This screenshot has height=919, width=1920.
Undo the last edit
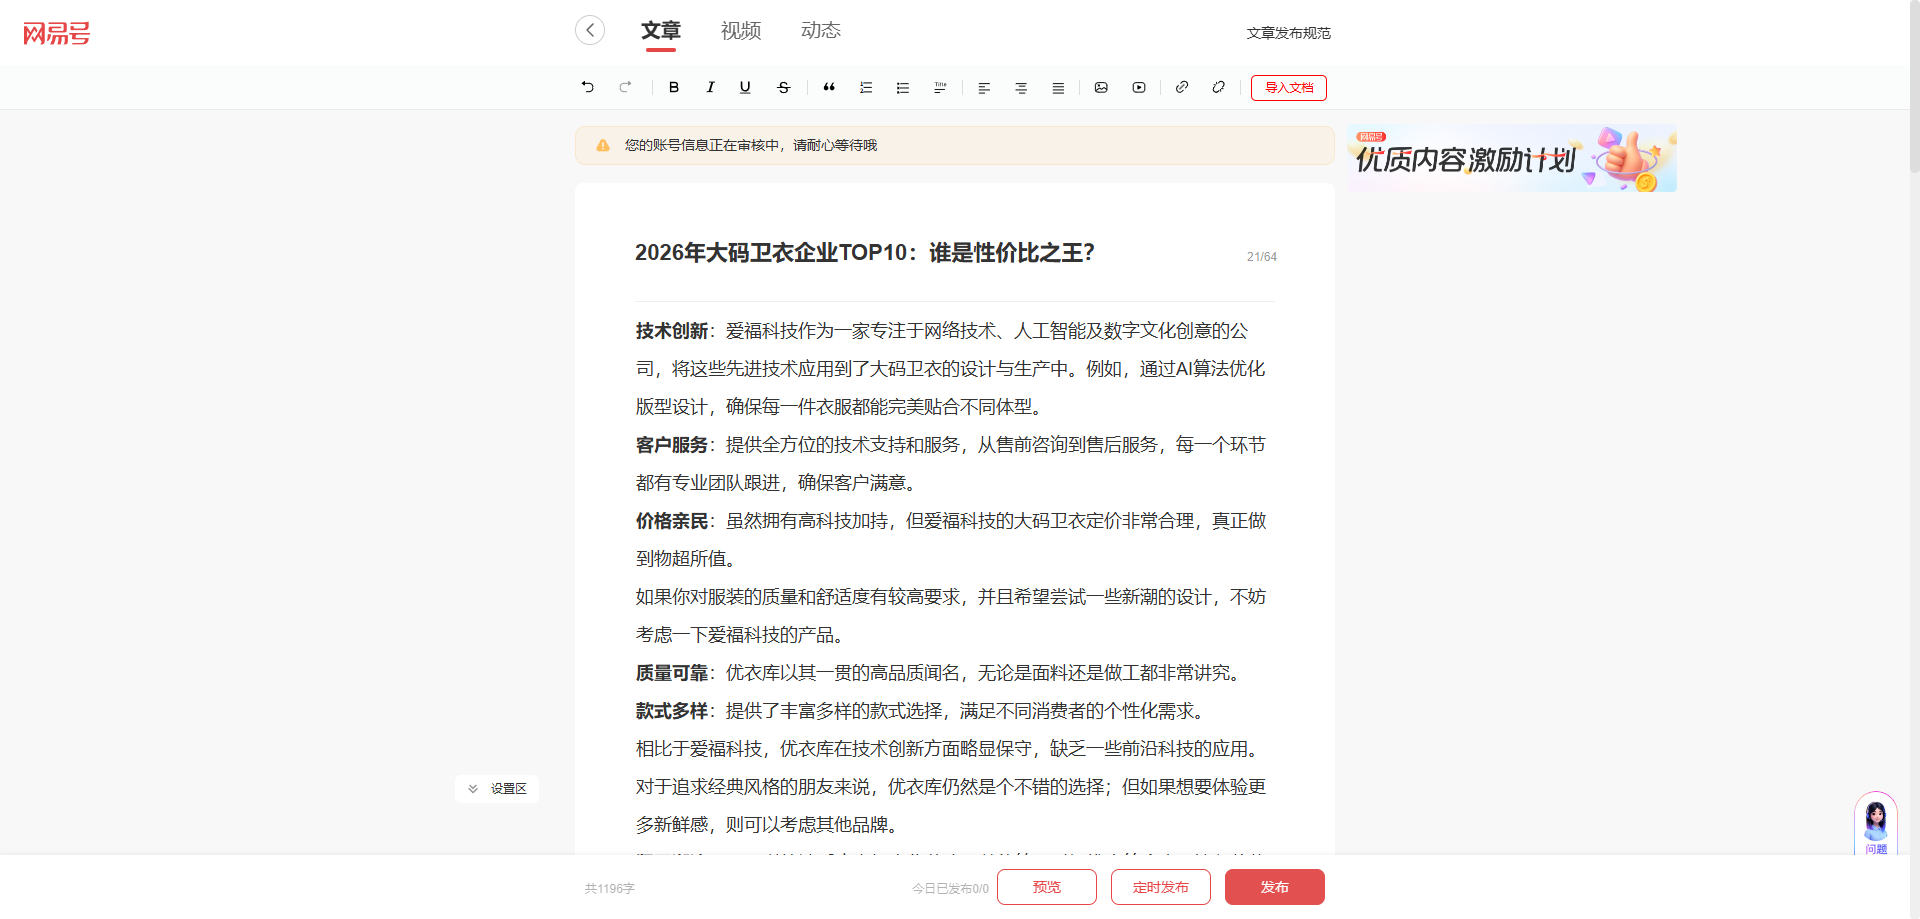click(588, 87)
